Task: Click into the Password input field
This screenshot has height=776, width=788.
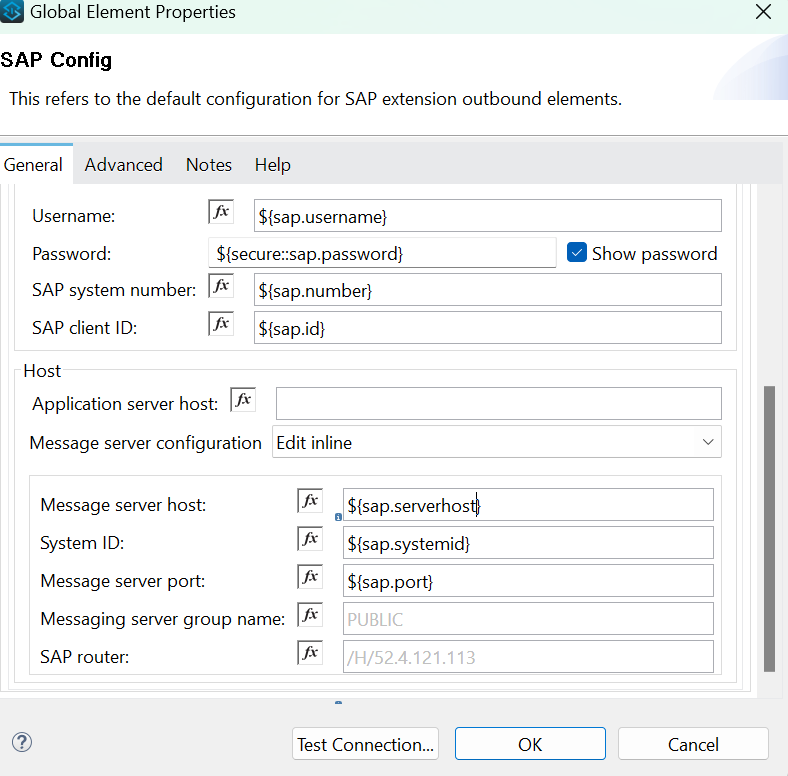Action: pyautogui.click(x=382, y=254)
